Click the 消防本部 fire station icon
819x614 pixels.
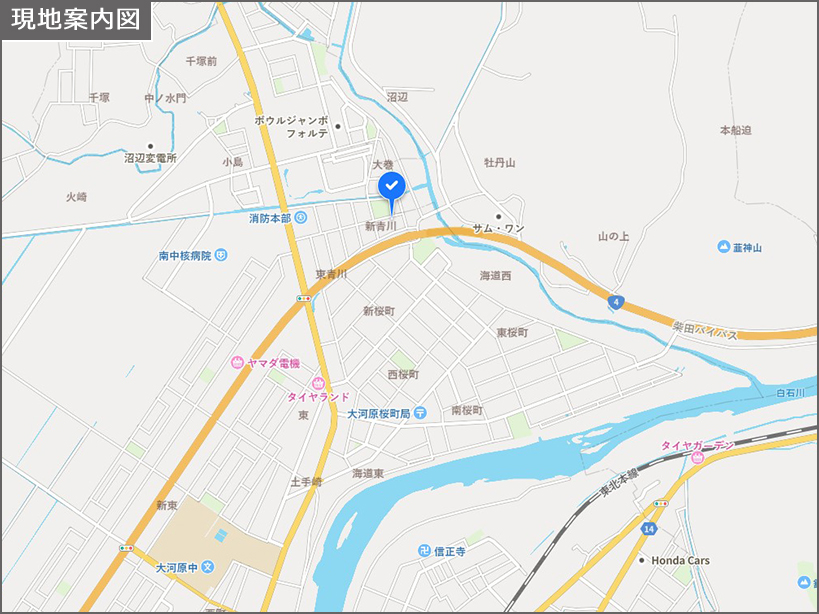[x=301, y=218]
